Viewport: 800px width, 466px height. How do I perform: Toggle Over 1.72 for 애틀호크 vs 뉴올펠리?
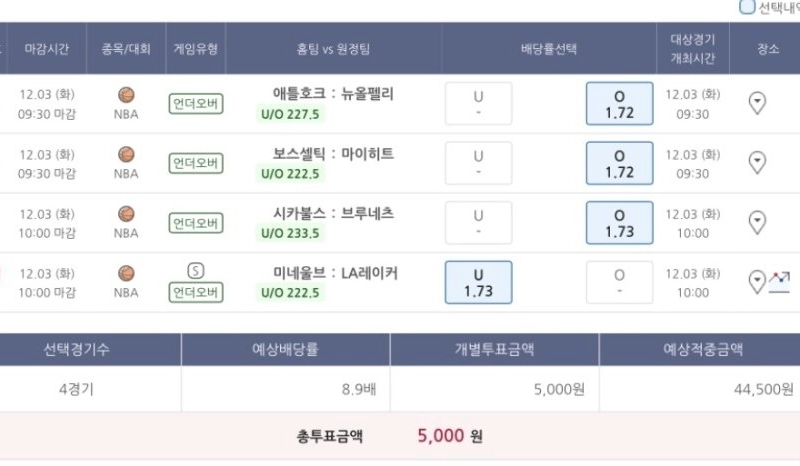point(619,103)
